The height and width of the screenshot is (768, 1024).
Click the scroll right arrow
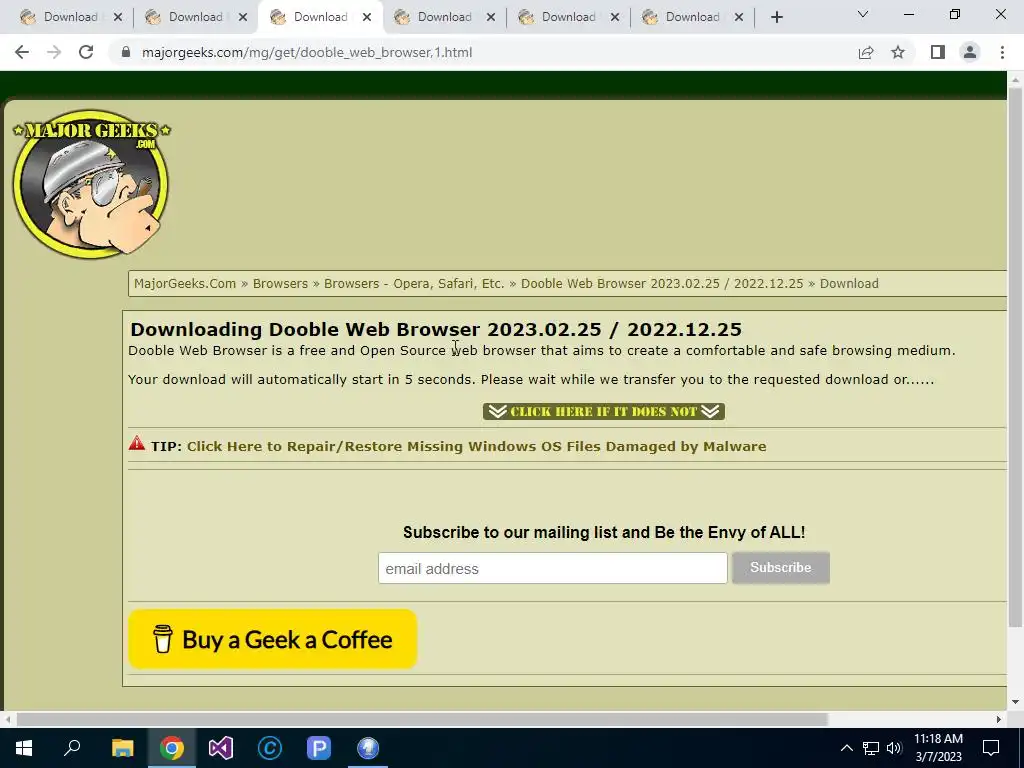tap(999, 719)
